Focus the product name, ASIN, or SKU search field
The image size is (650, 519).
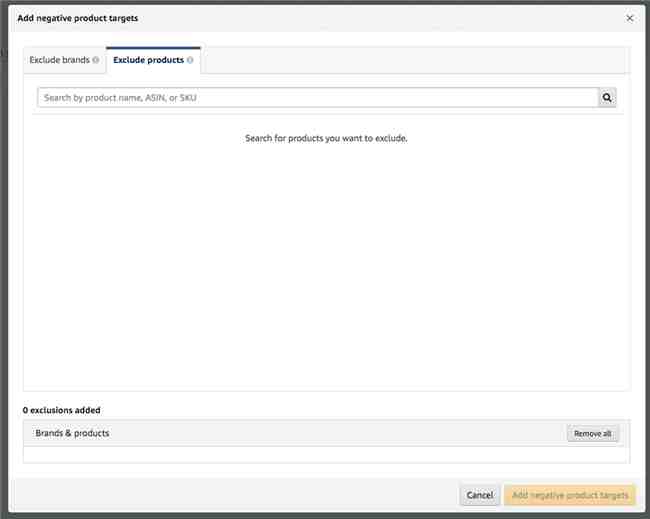click(x=318, y=97)
